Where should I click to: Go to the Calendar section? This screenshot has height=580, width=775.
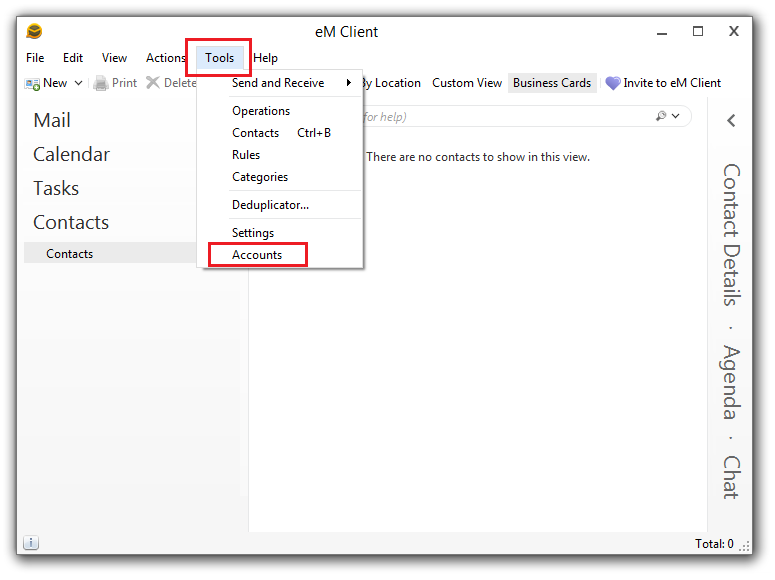[x=71, y=154]
